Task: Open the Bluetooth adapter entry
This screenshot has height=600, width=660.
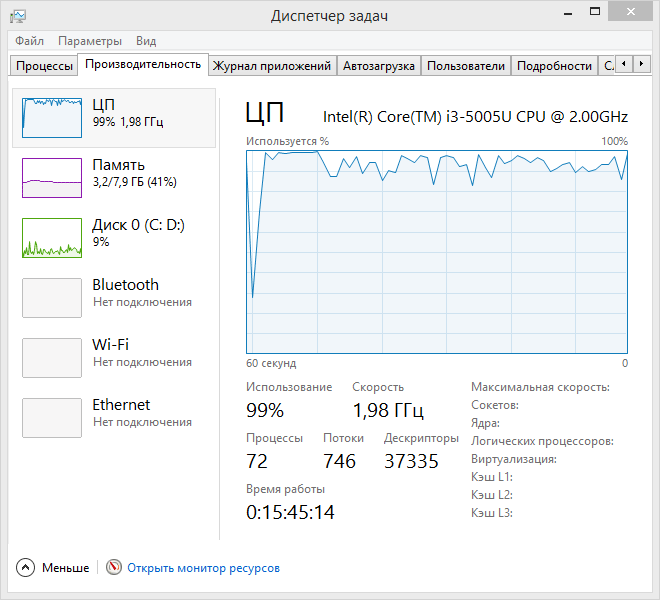Action: pyautogui.click(x=116, y=292)
